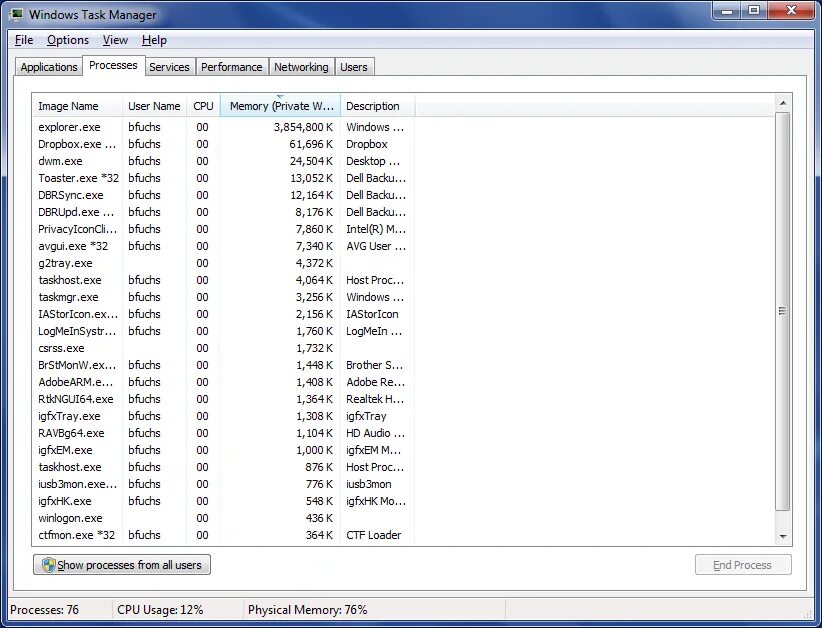The height and width of the screenshot is (628, 822).
Task: Click the vertical scrollbar thumb
Action: 783,311
